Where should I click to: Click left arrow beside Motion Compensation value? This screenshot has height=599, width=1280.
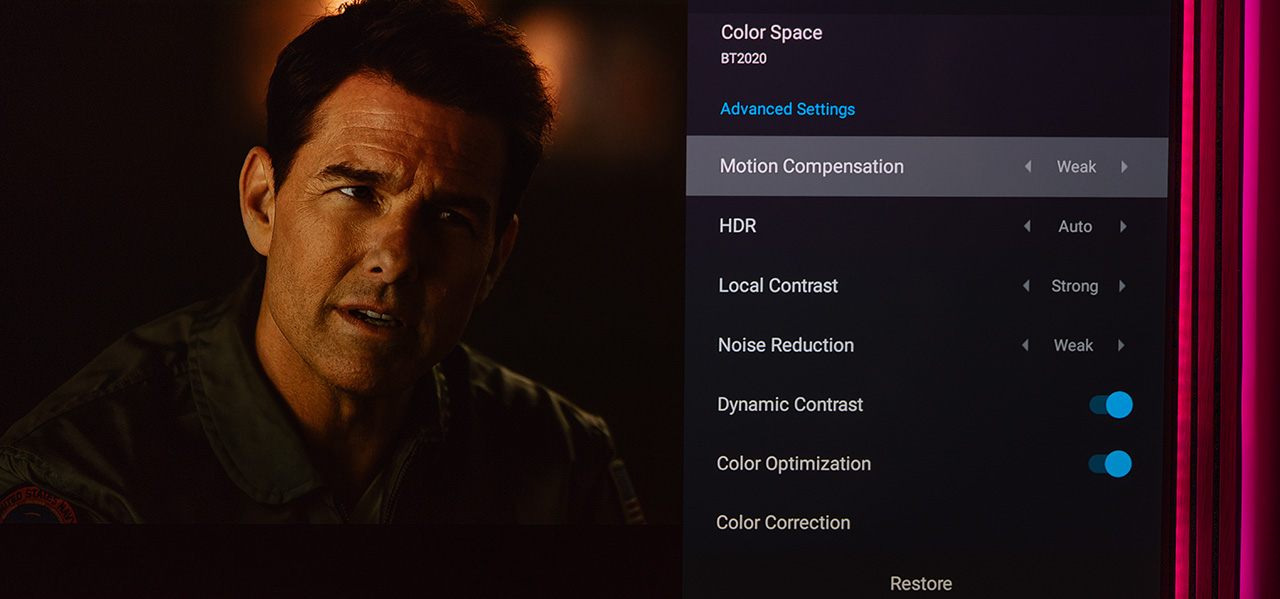tap(1028, 167)
